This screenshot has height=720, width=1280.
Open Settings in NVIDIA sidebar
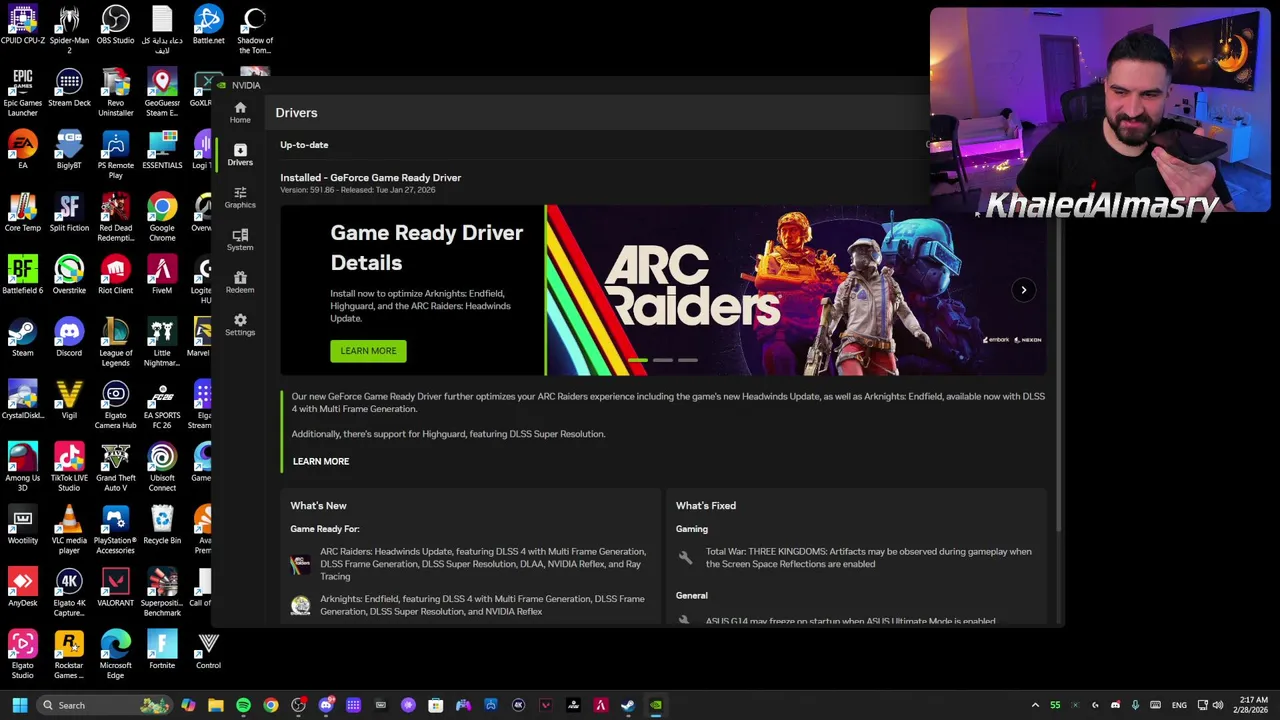(x=240, y=324)
